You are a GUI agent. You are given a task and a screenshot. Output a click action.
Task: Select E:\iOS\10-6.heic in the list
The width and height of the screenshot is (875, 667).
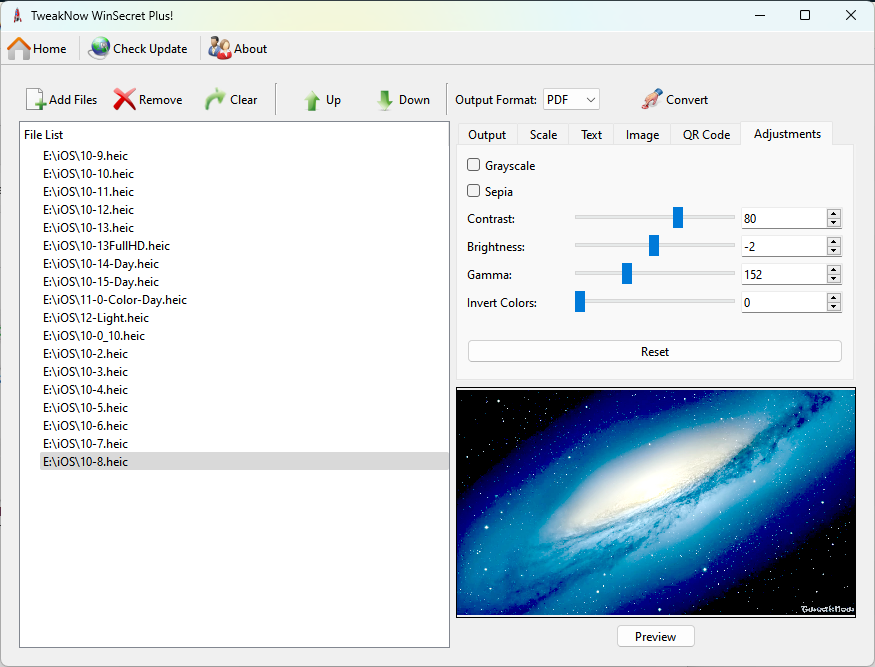(x=85, y=425)
